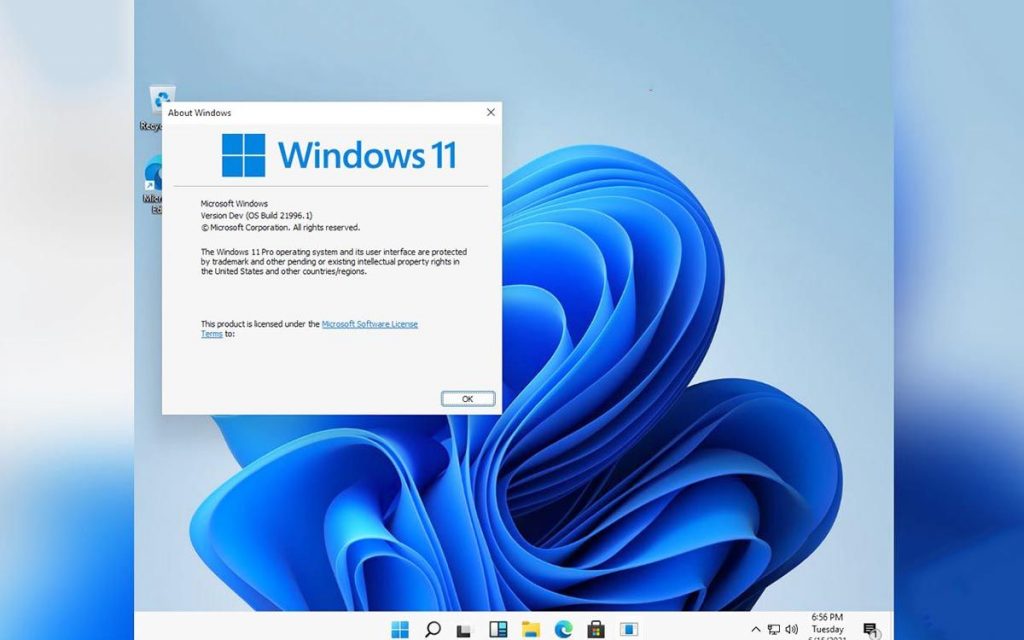
Task: Expand hidden icons with the tray chevron
Action: coord(757,630)
